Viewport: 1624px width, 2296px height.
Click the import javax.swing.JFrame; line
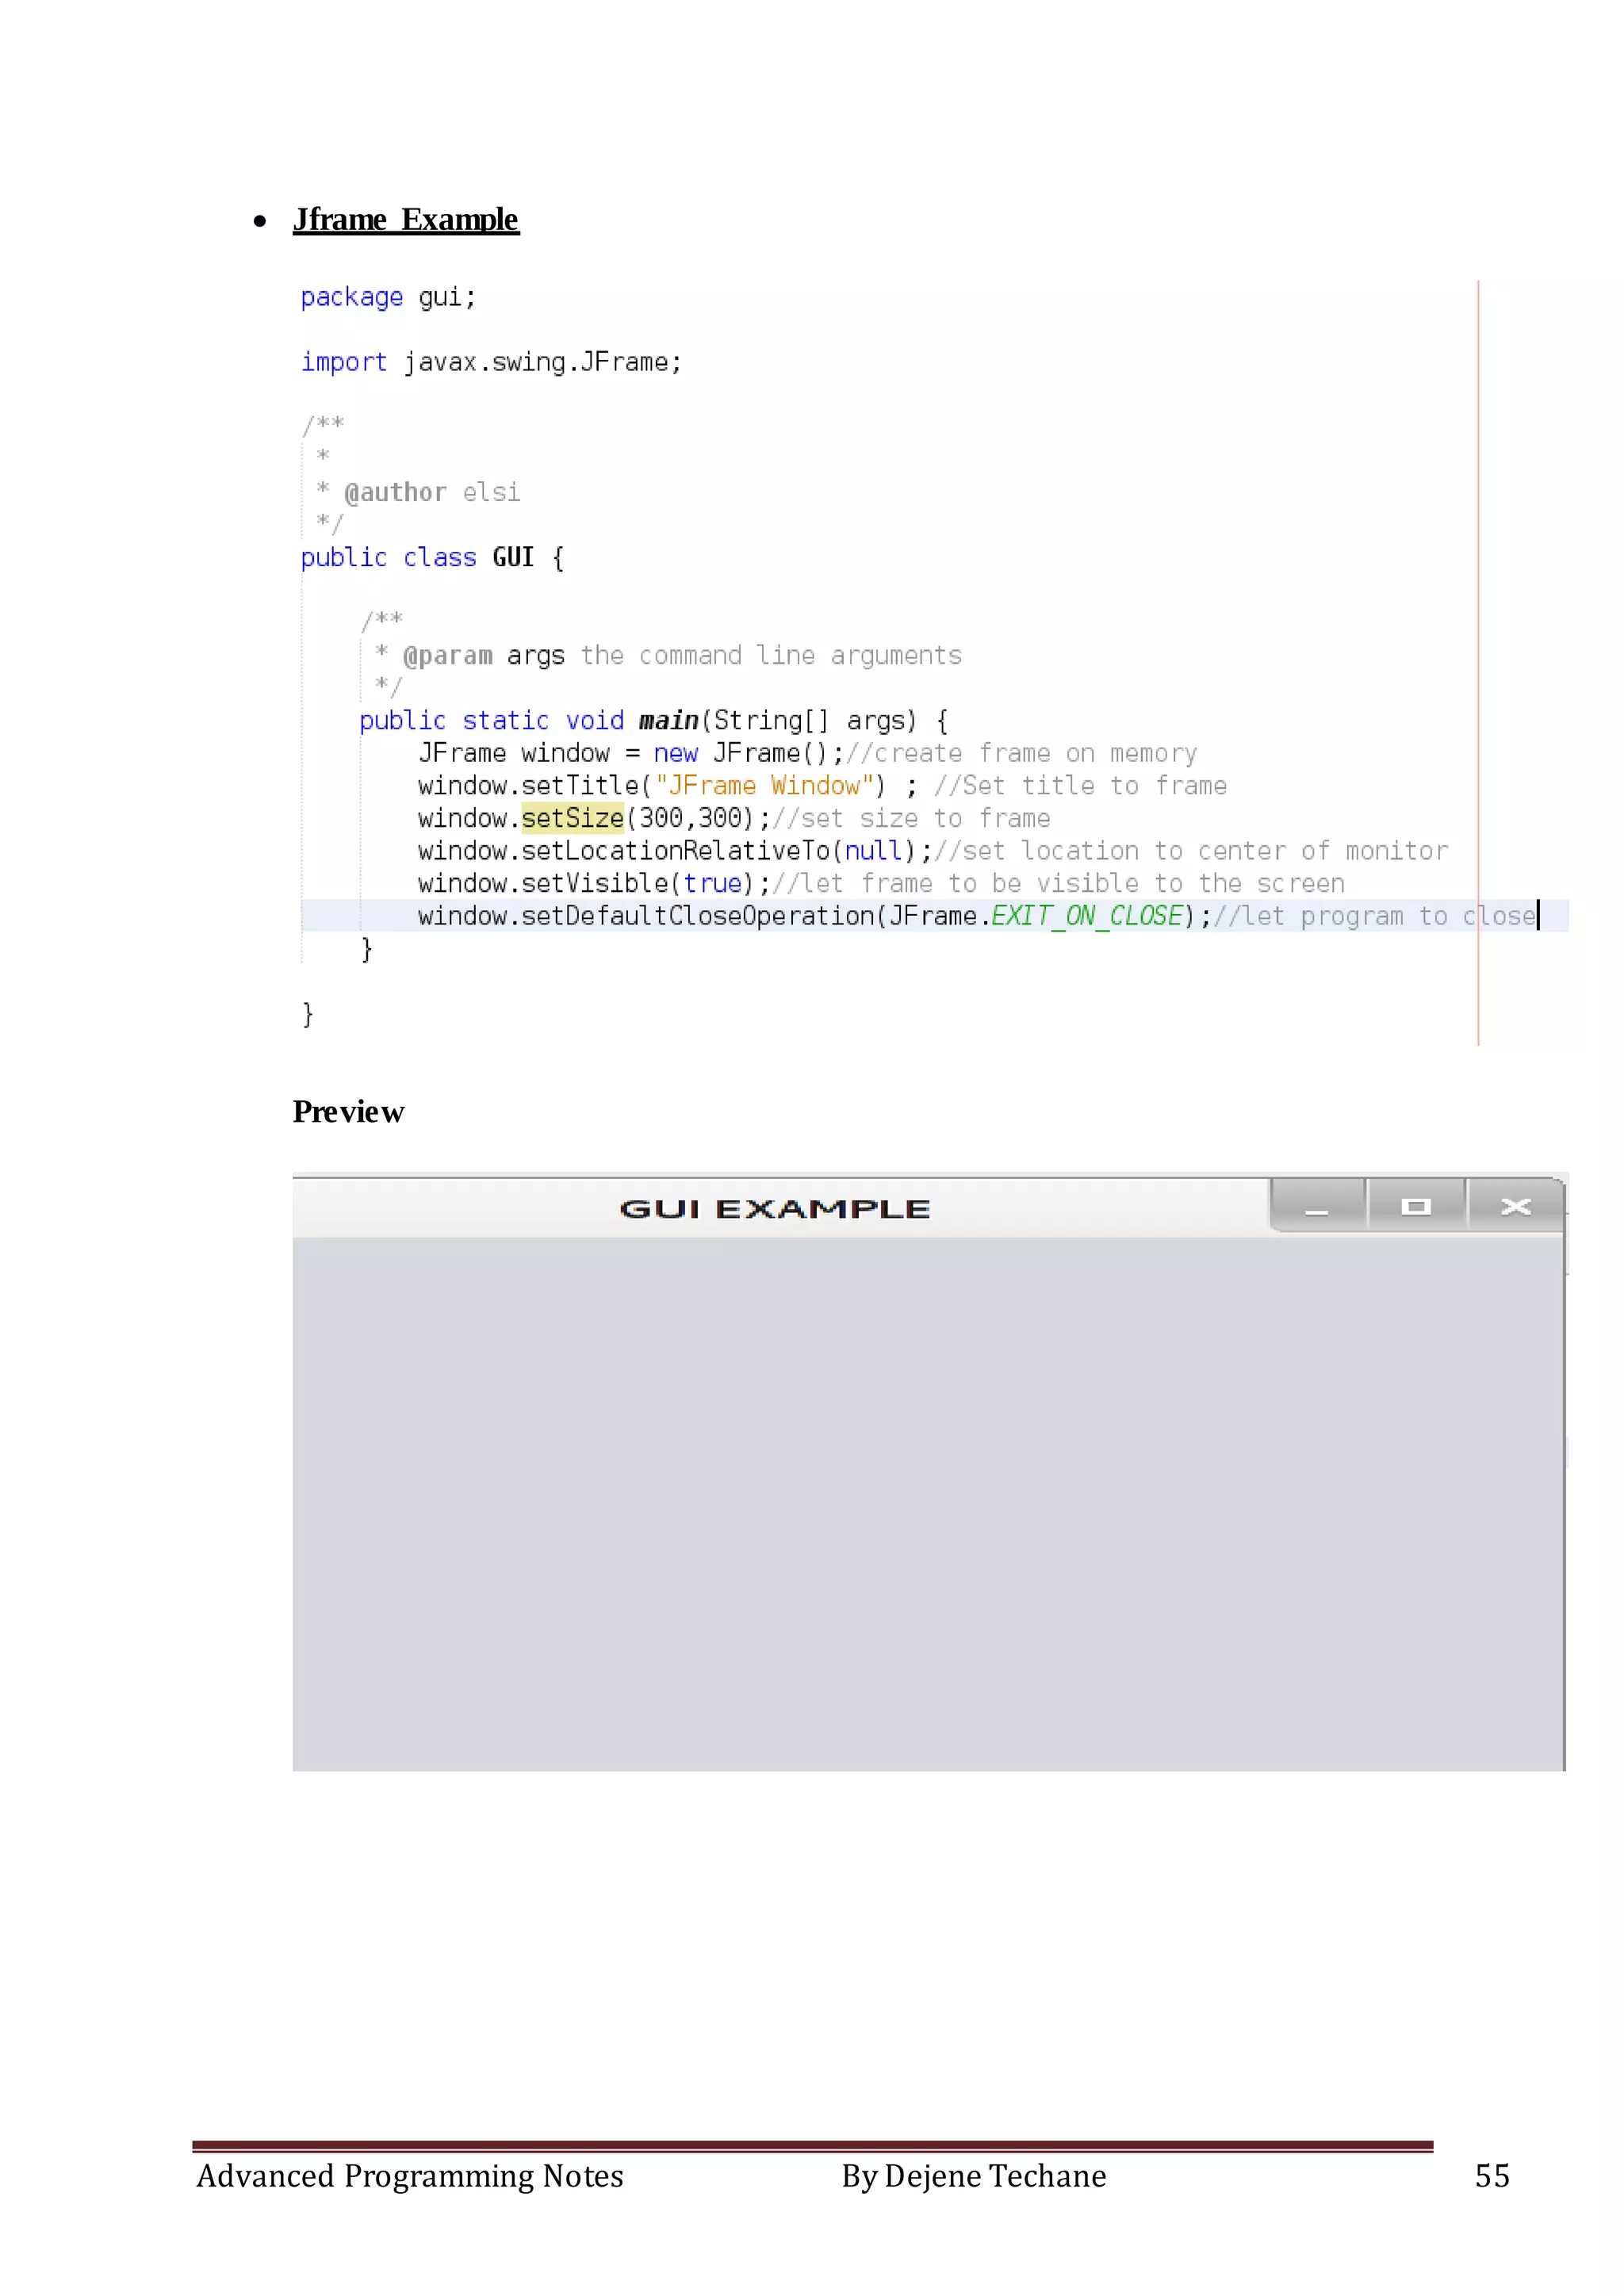491,362
